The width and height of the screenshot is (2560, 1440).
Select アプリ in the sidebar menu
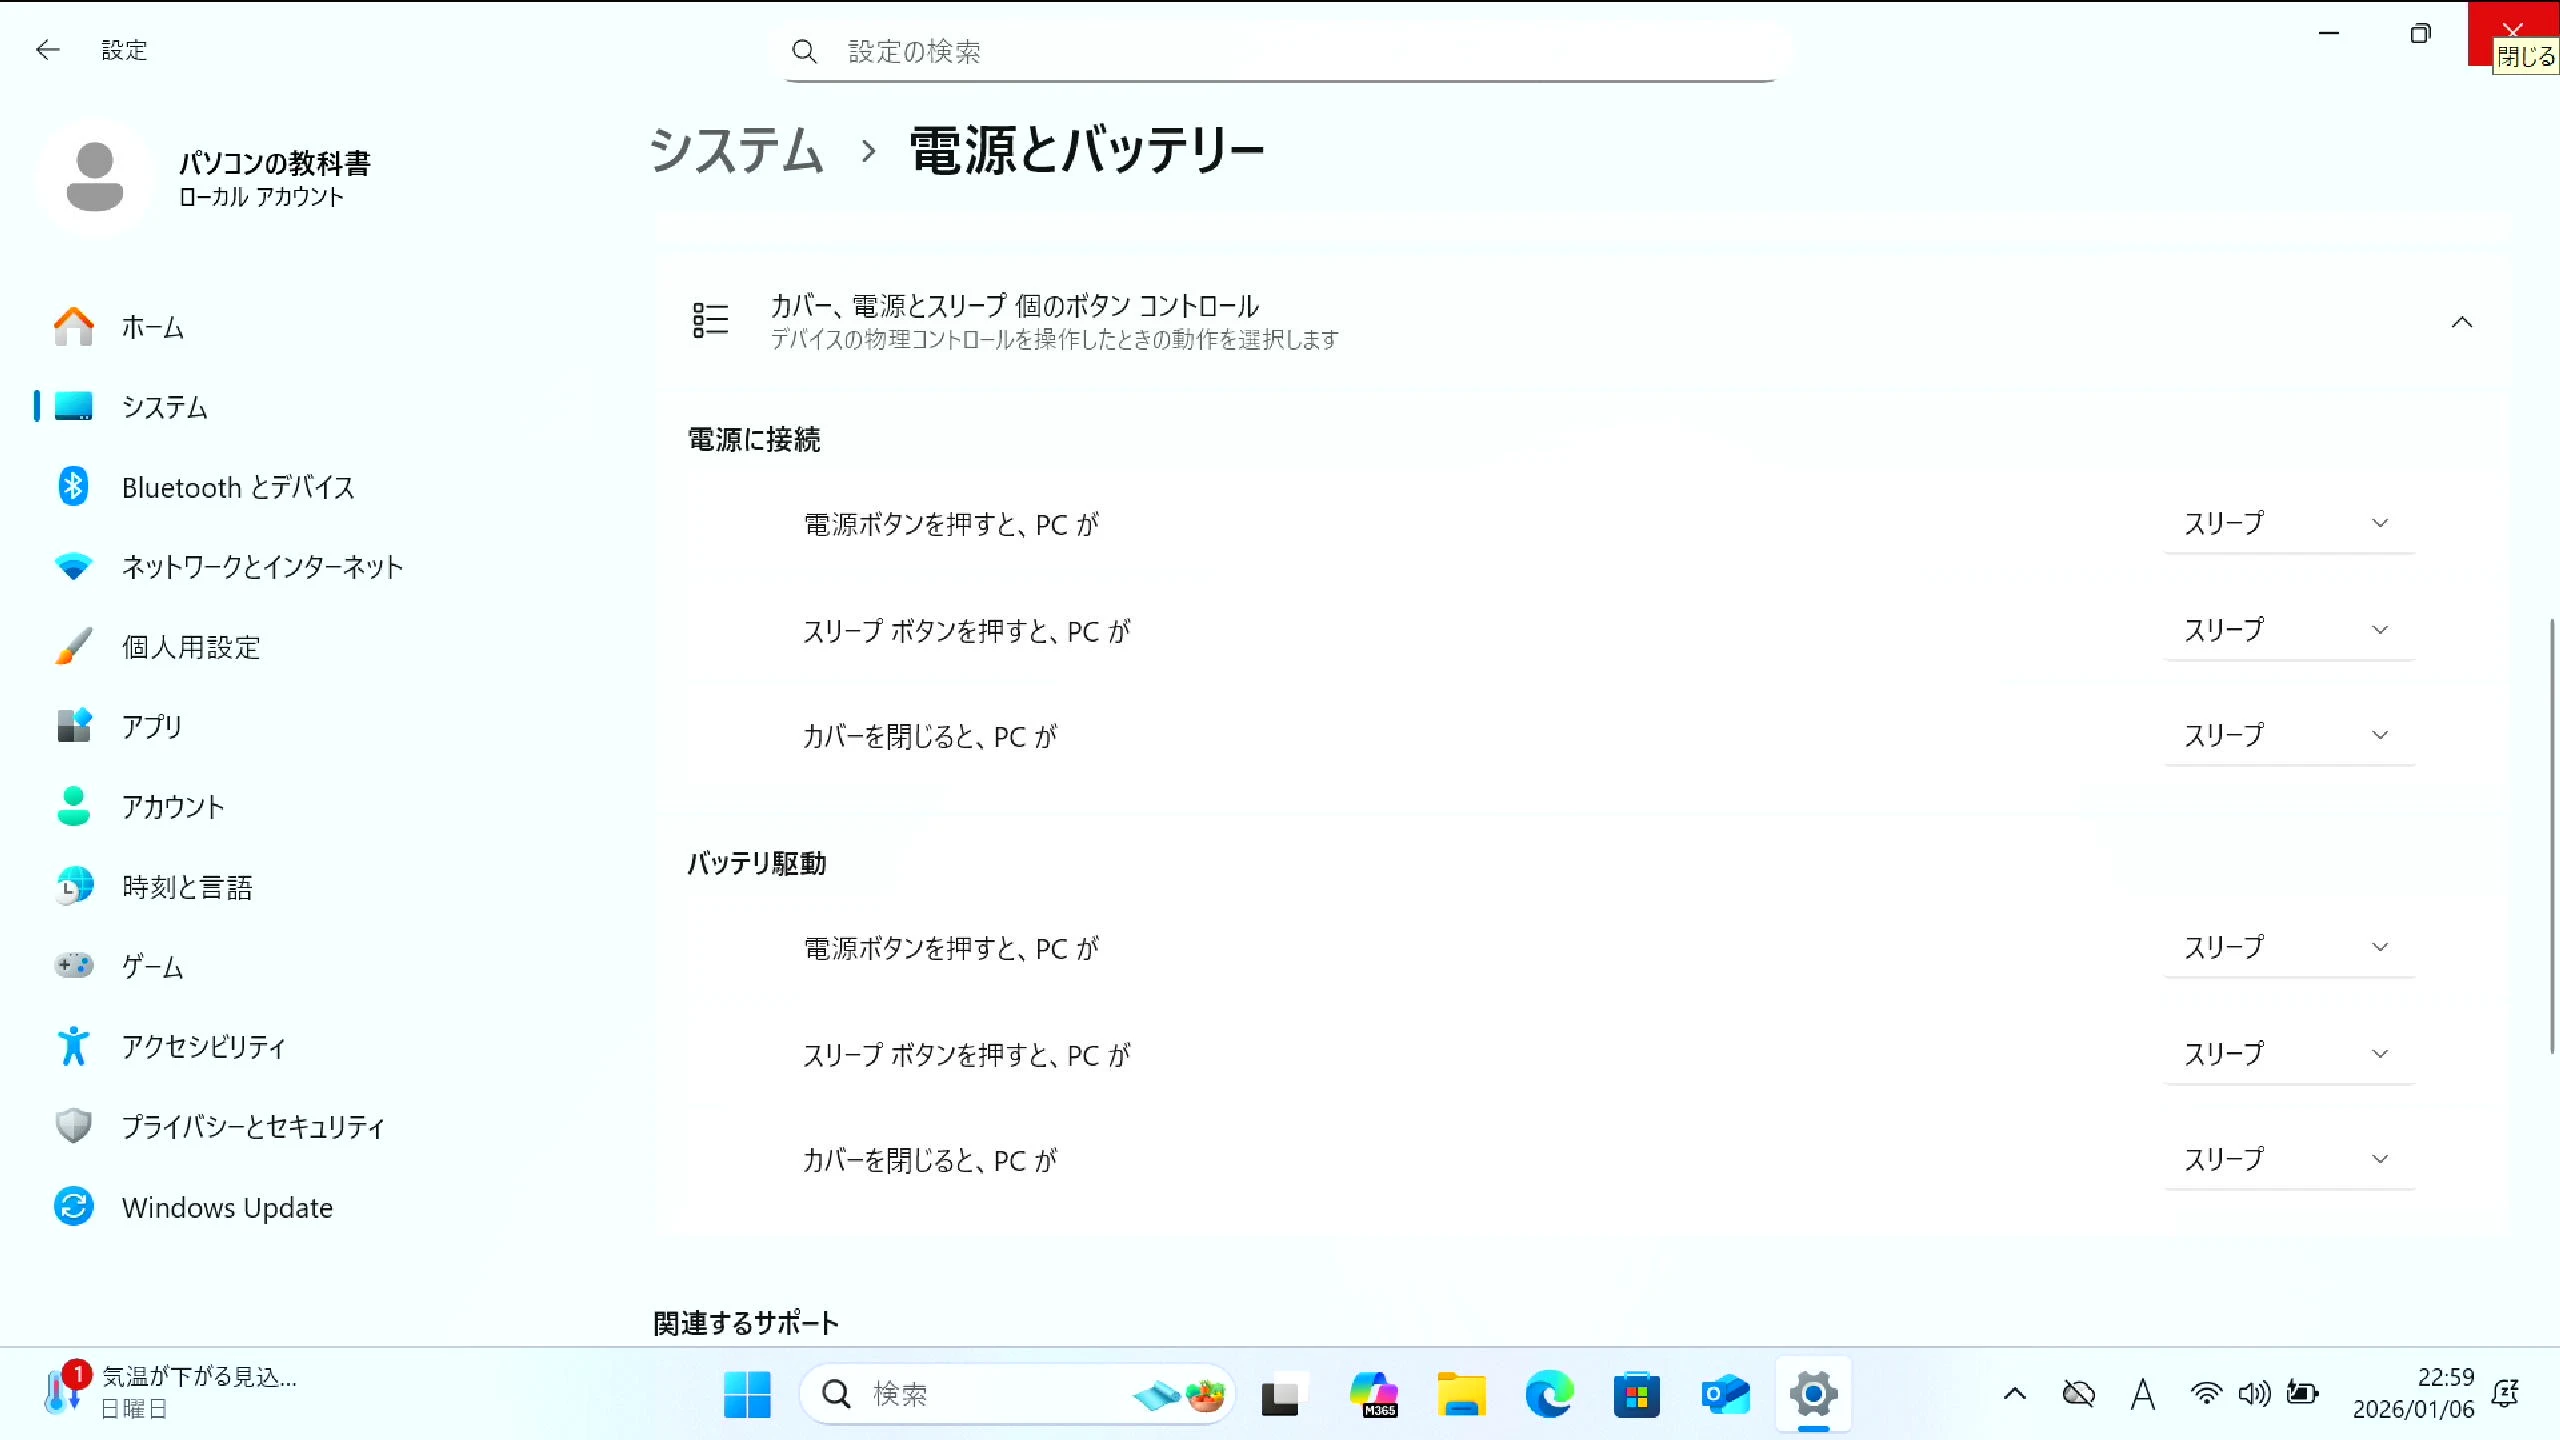tap(152, 727)
